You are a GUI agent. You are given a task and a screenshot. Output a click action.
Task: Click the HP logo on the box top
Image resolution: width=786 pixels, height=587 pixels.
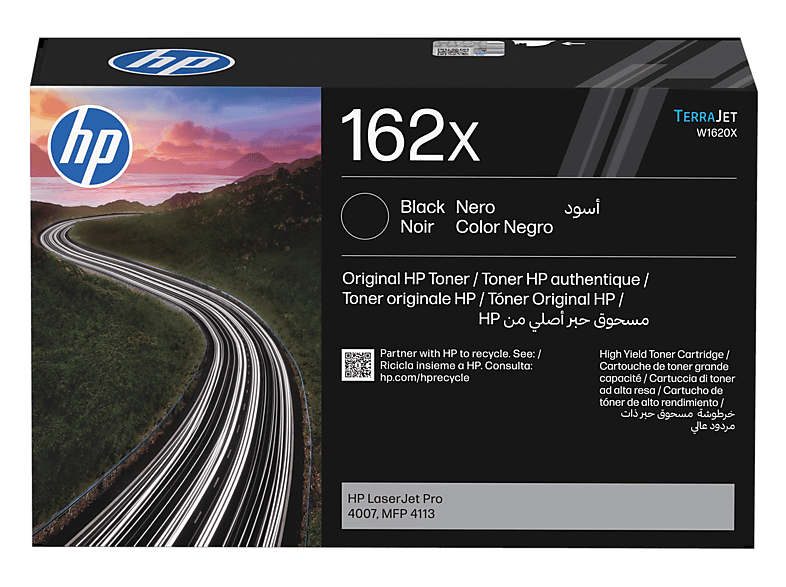click(x=171, y=62)
